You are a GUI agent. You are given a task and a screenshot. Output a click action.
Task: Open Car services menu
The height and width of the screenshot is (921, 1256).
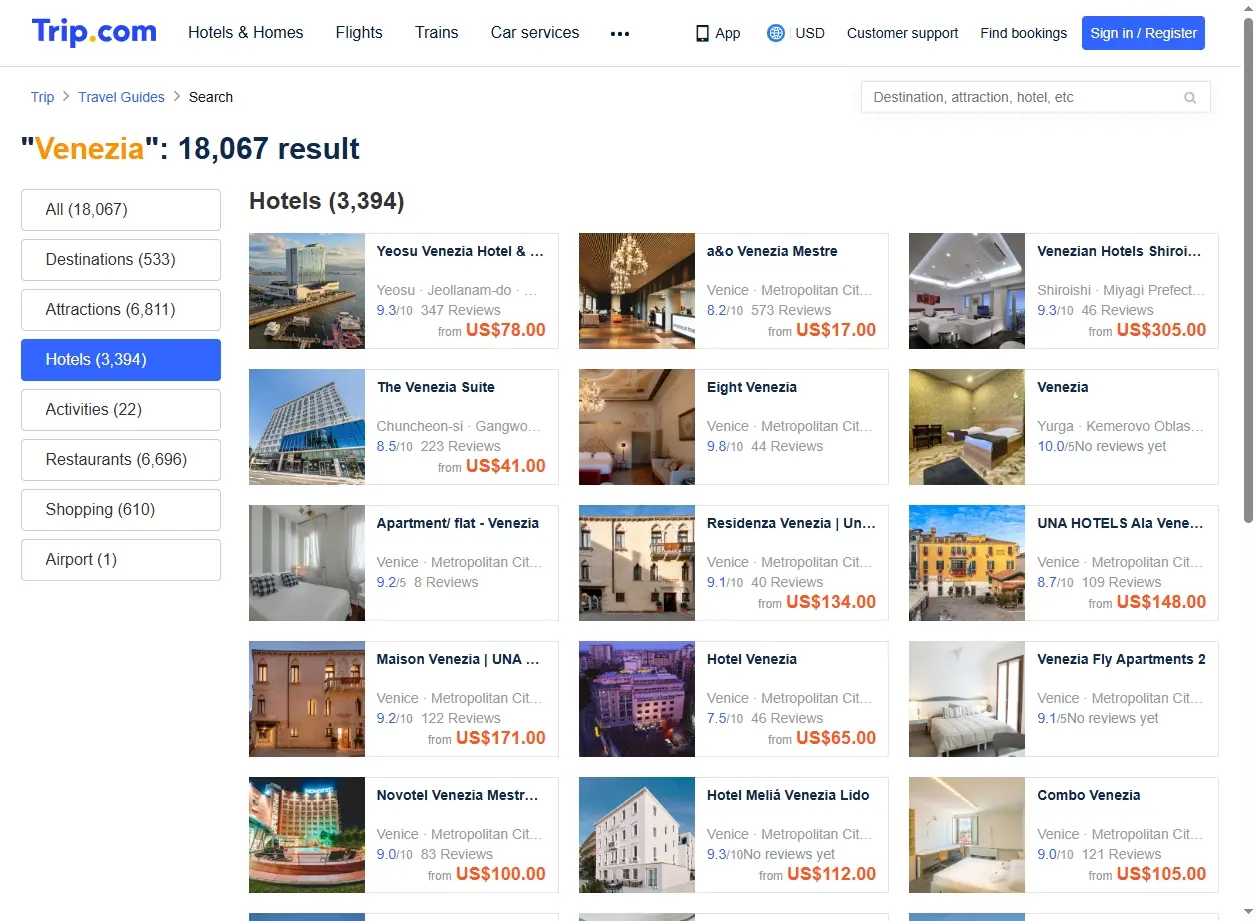point(535,33)
